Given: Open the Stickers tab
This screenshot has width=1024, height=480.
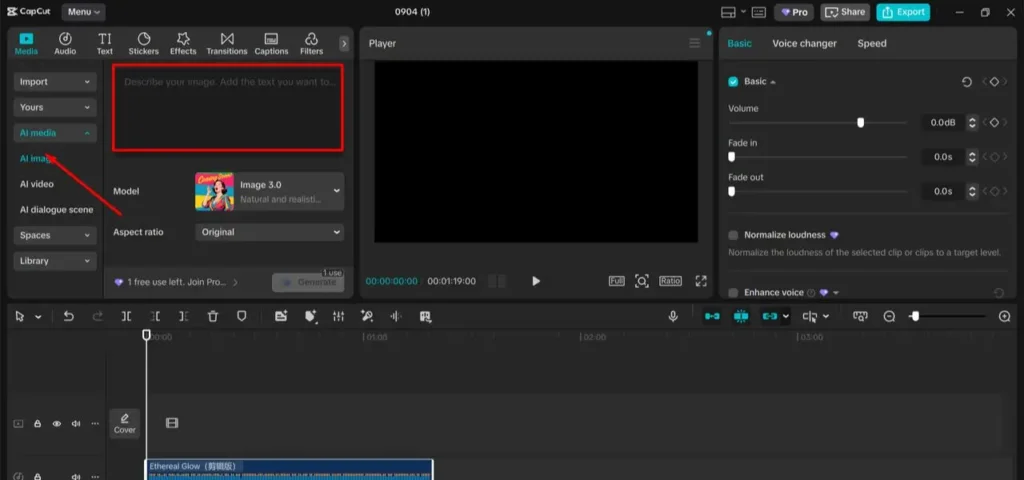Looking at the screenshot, I should (144, 44).
